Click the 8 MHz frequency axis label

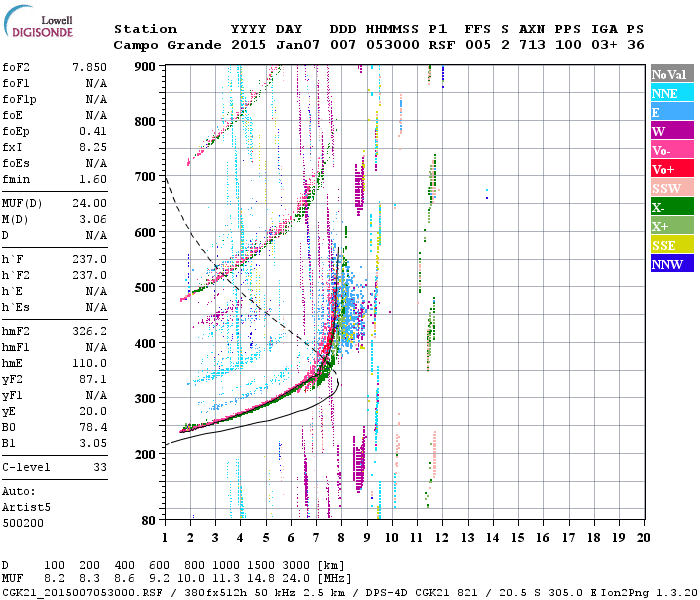[341, 538]
